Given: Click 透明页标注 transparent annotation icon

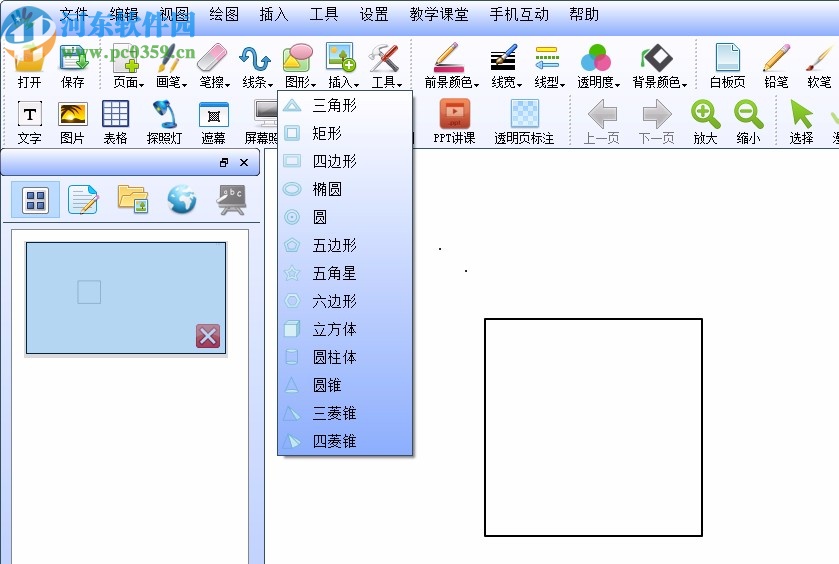Looking at the screenshot, I should (x=524, y=123).
